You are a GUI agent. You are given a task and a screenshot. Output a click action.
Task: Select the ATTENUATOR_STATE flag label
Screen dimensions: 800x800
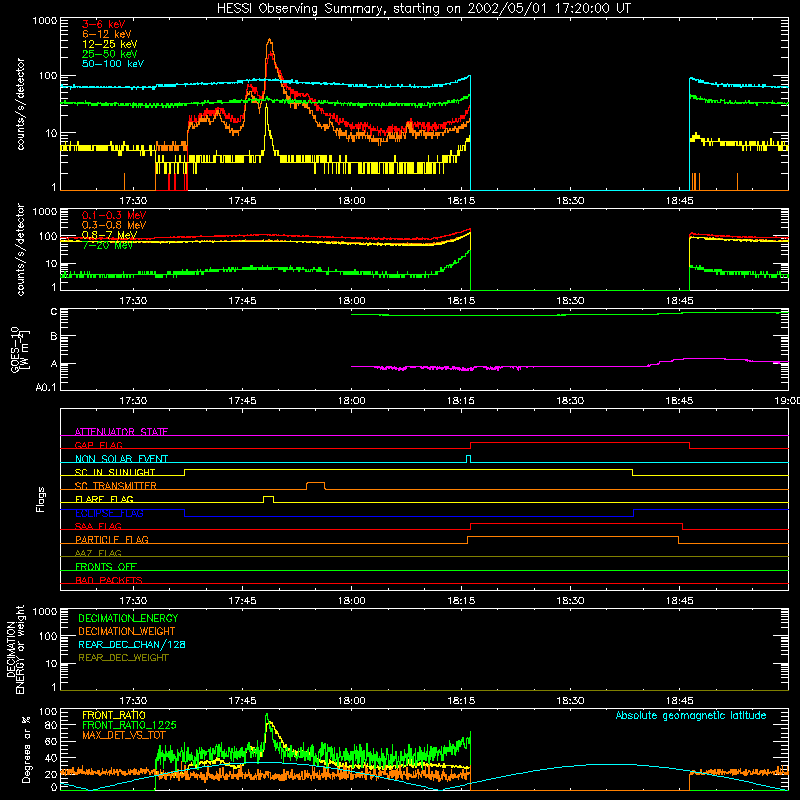121,432
